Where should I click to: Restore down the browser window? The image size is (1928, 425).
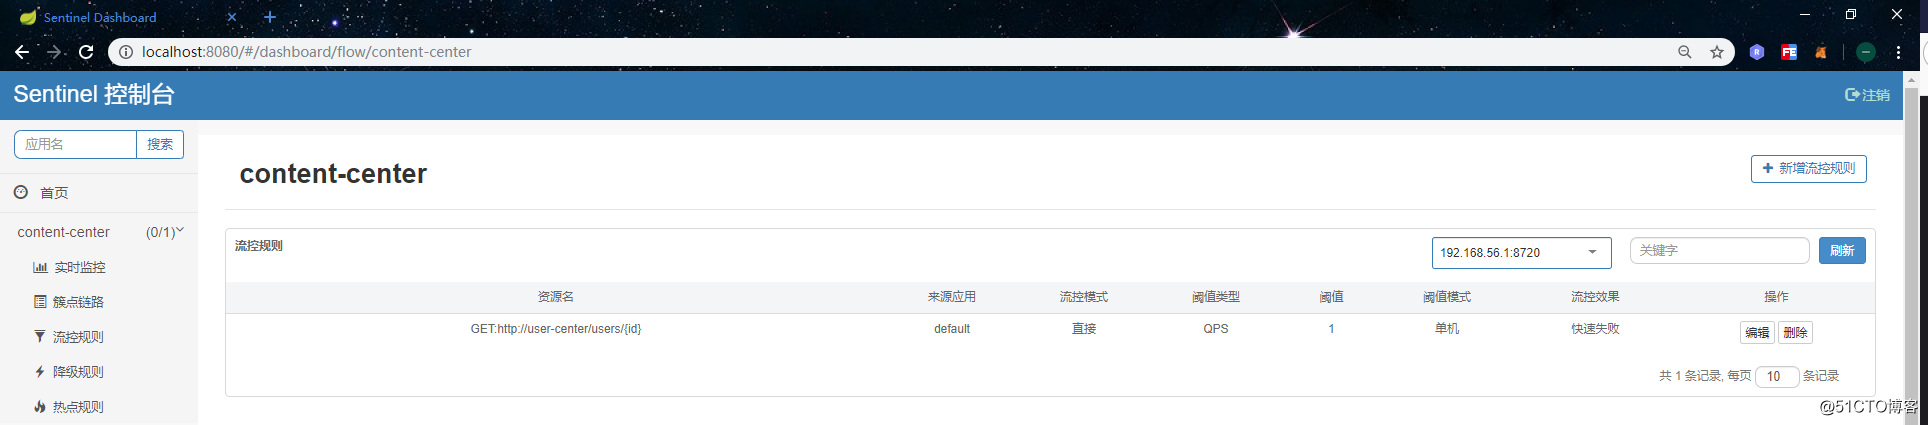click(x=1851, y=15)
